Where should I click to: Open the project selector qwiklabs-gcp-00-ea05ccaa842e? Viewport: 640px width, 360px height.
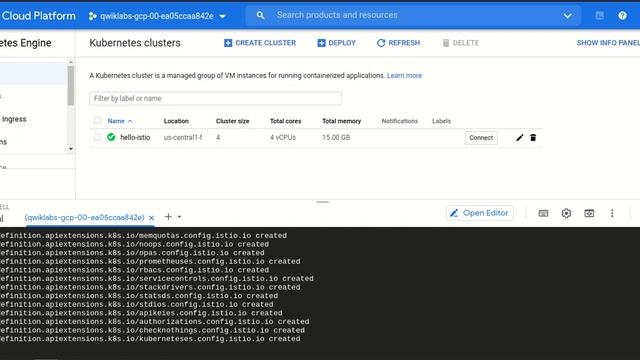click(x=157, y=16)
